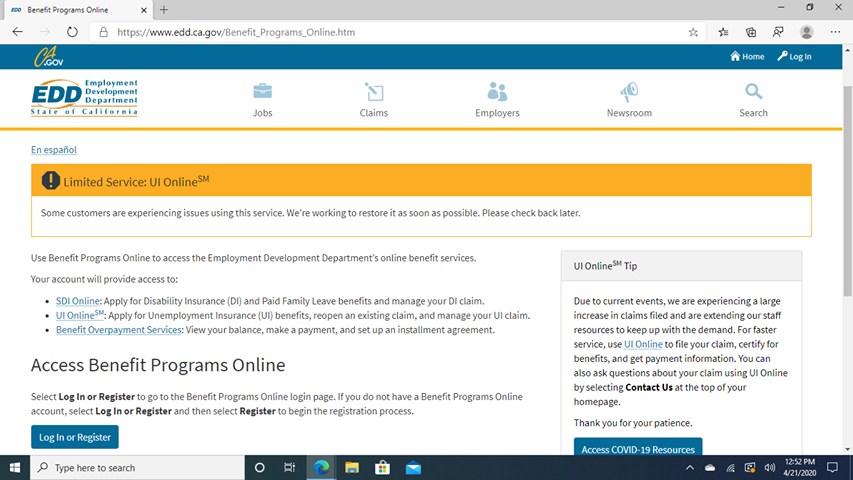
Task: Open the Newsroom megaphone icon
Action: click(x=629, y=93)
